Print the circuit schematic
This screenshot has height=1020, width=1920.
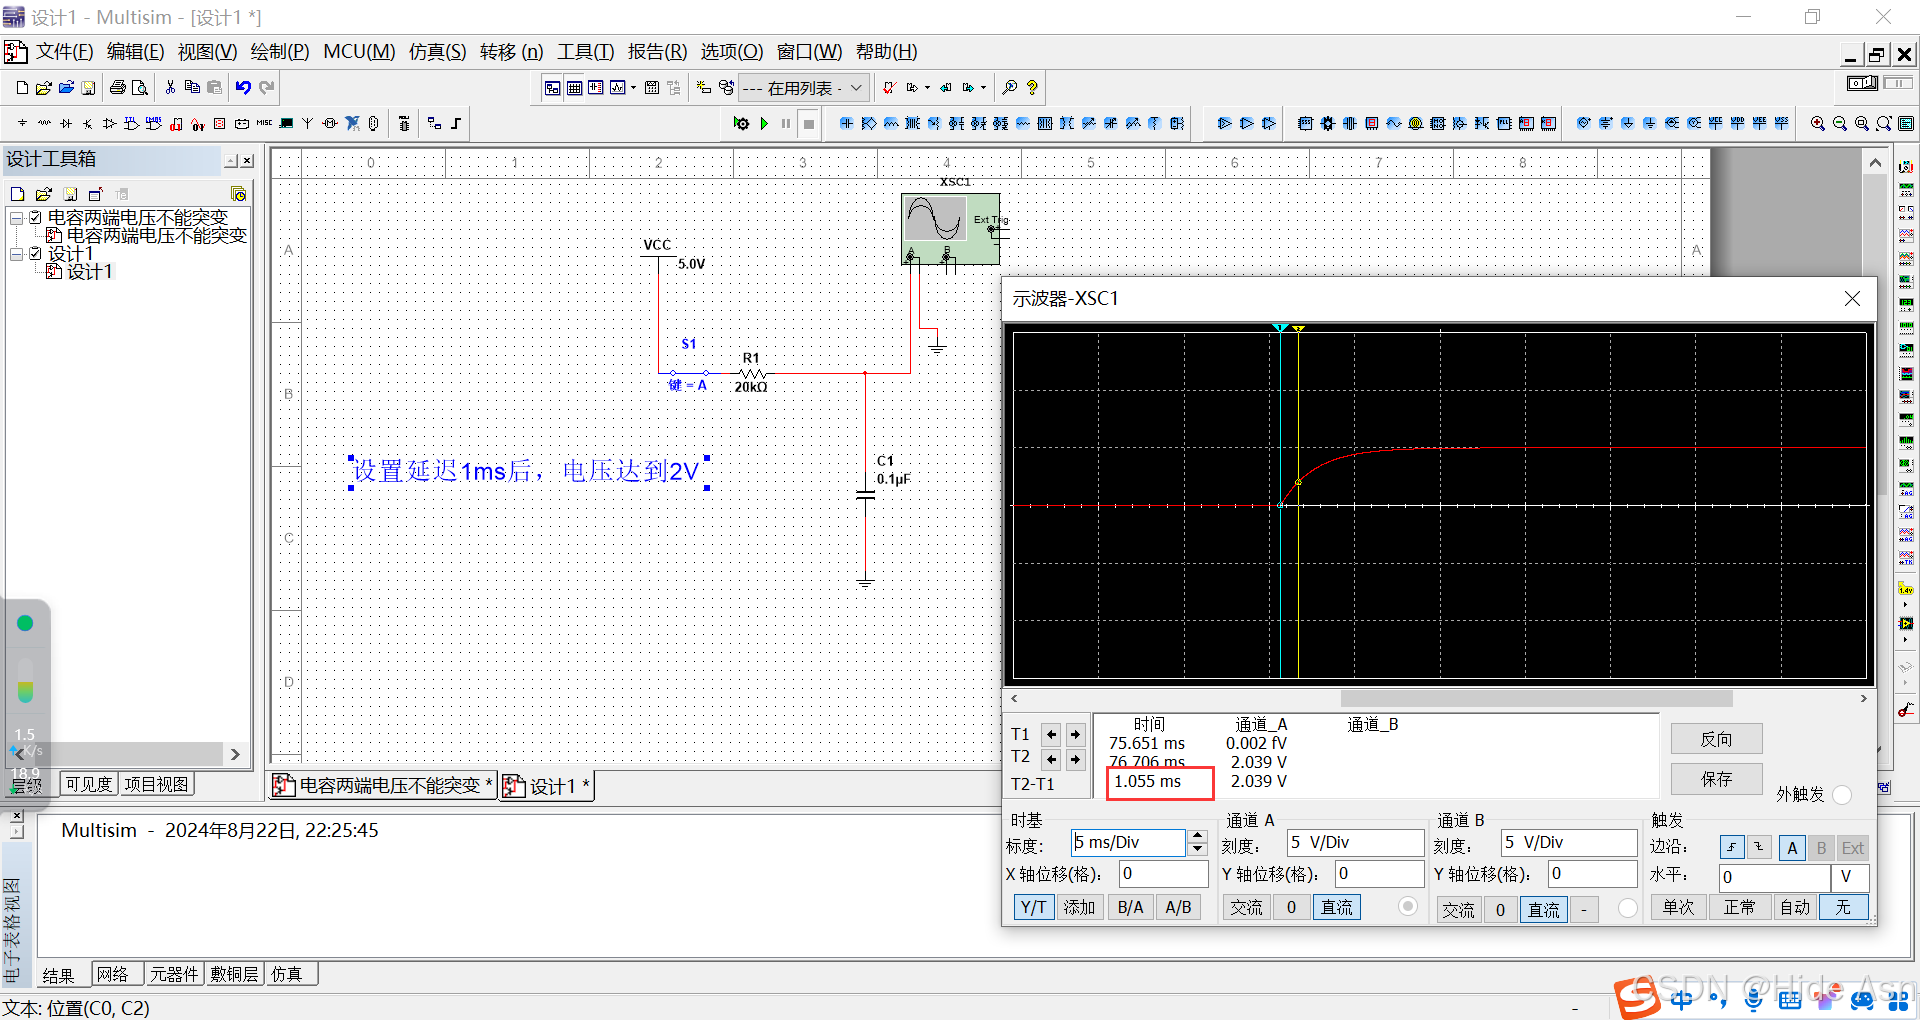(x=118, y=88)
